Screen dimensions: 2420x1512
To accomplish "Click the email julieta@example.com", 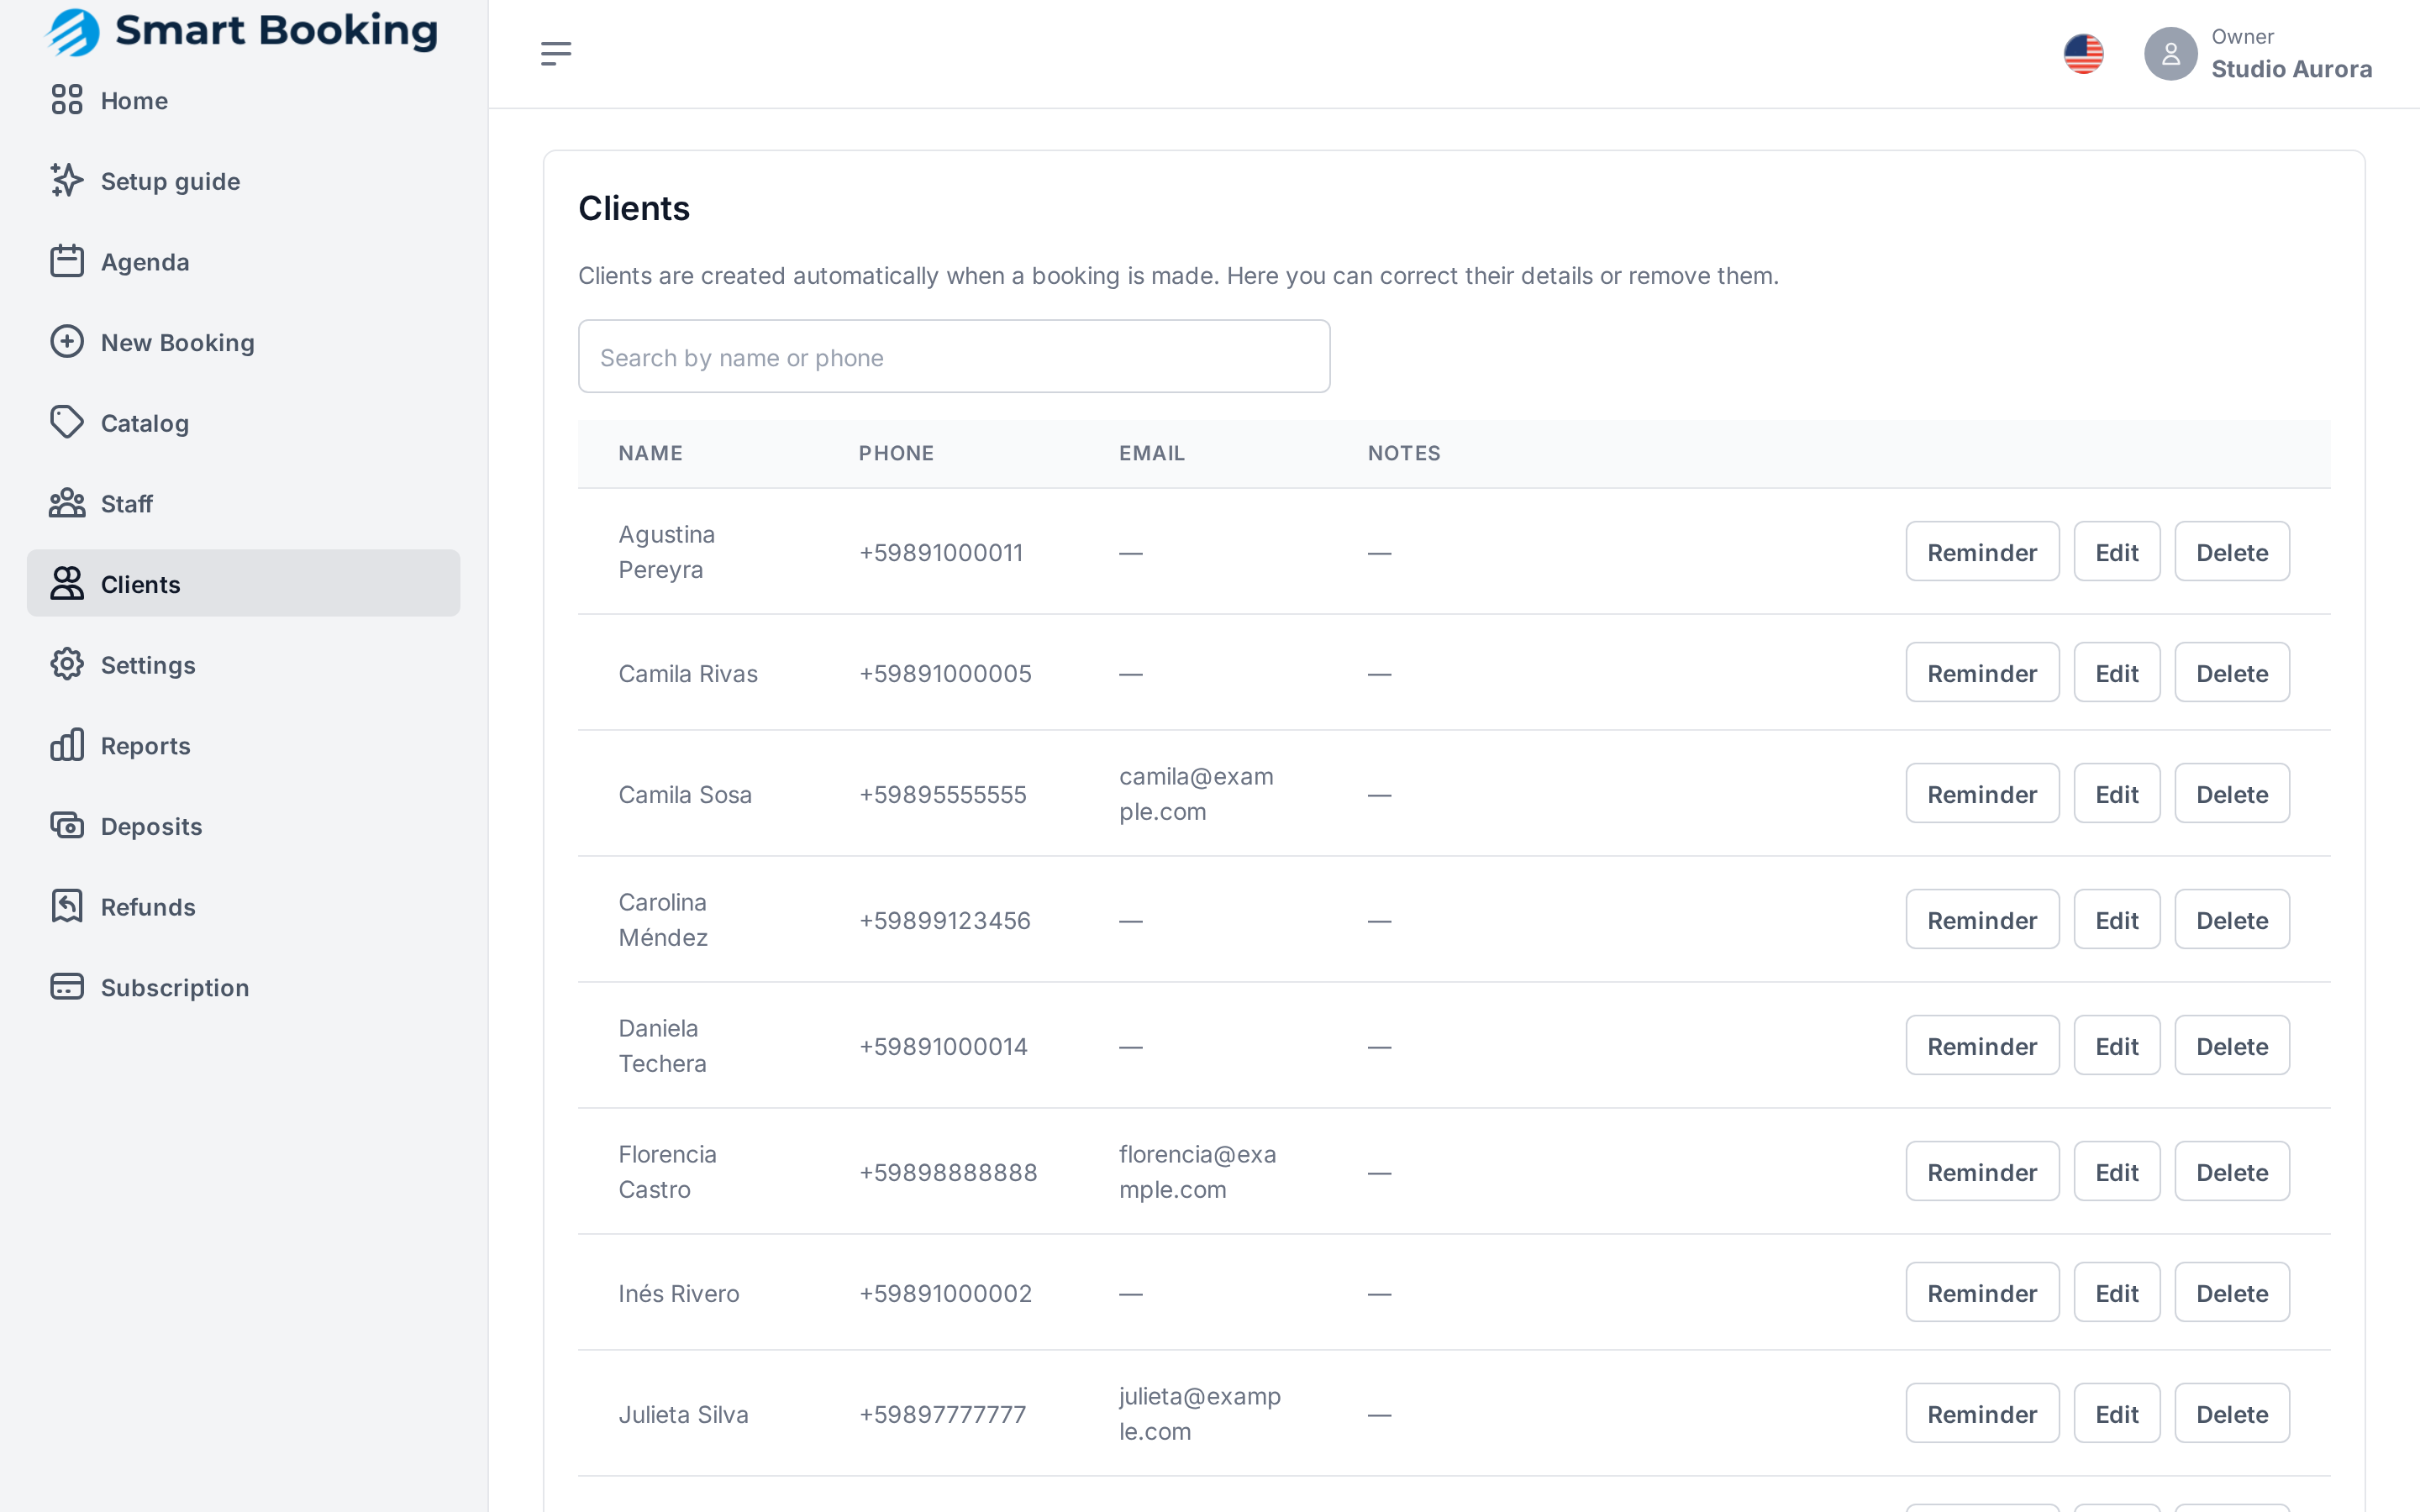I will point(1199,1413).
